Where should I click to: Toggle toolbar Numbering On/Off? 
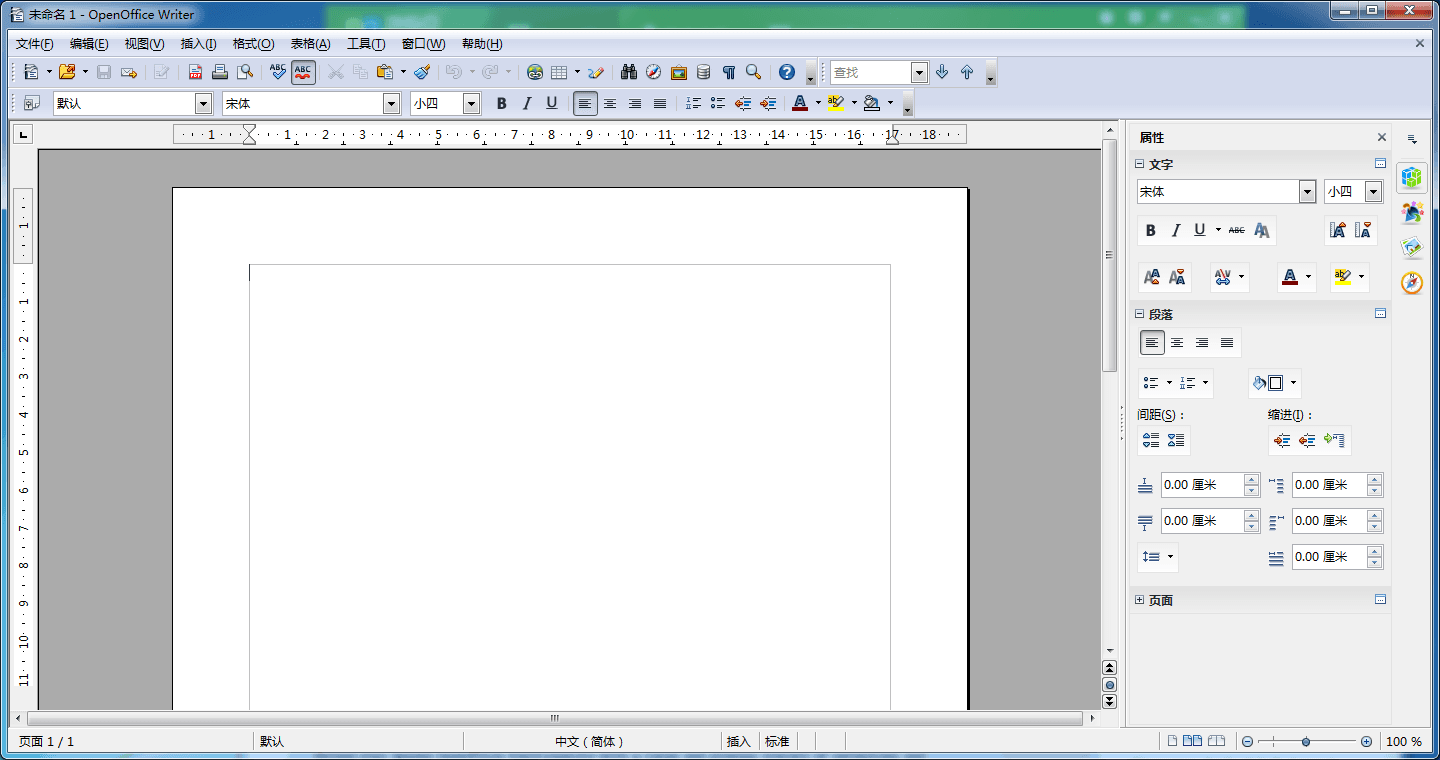(x=693, y=103)
